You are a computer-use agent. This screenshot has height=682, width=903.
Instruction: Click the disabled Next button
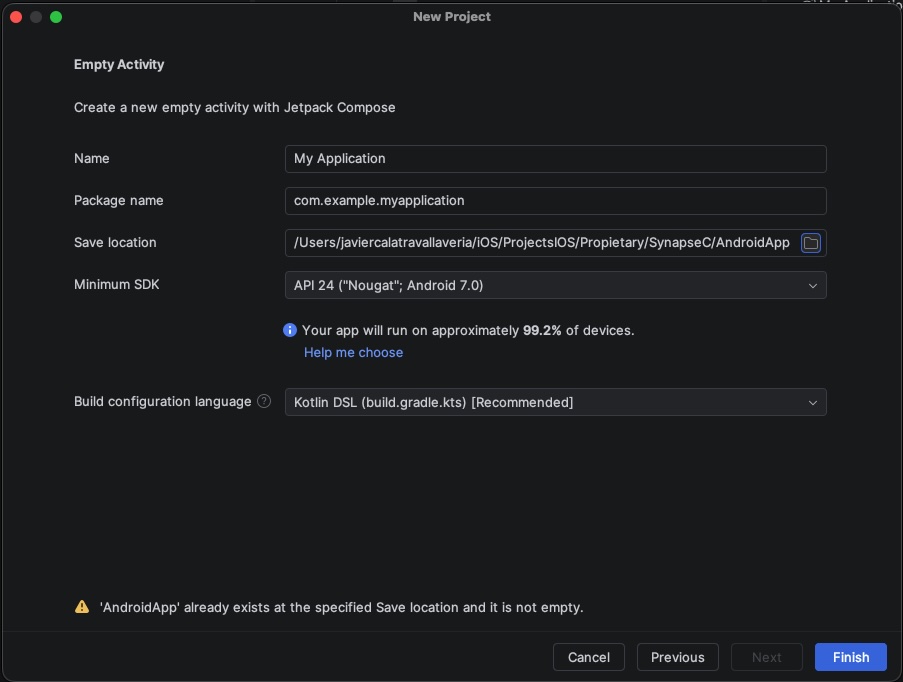(767, 657)
